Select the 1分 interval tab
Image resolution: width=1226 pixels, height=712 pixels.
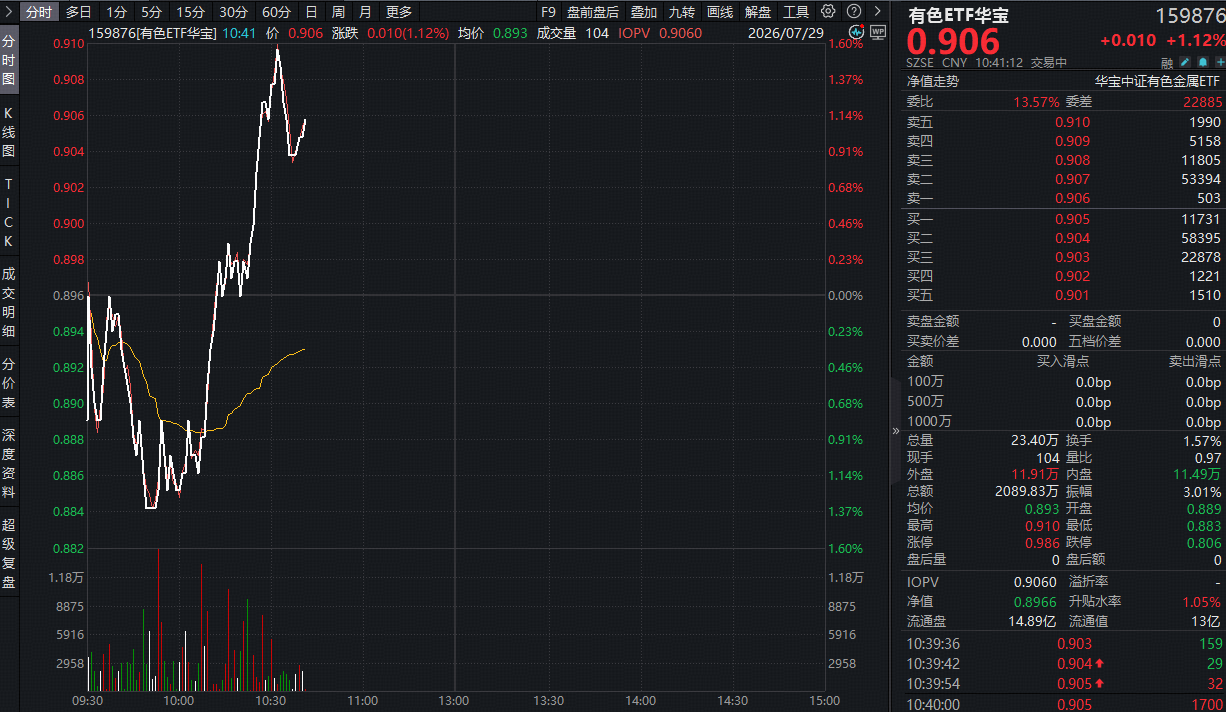click(116, 12)
